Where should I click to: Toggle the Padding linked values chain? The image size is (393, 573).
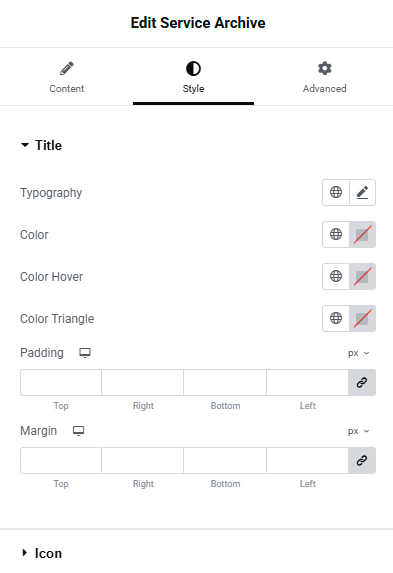click(x=362, y=383)
